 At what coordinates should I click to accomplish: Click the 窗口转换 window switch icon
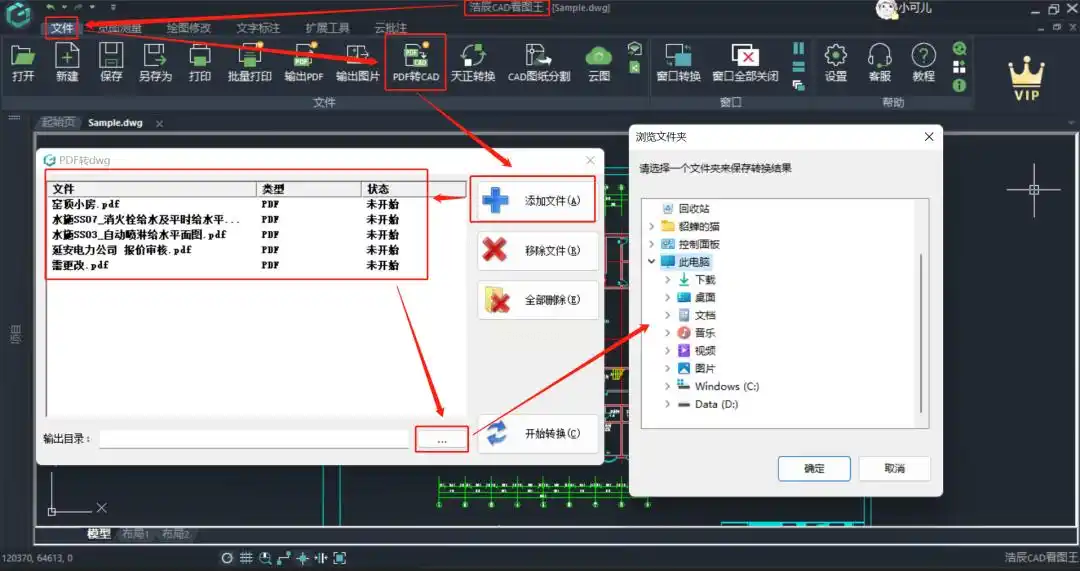(x=678, y=62)
